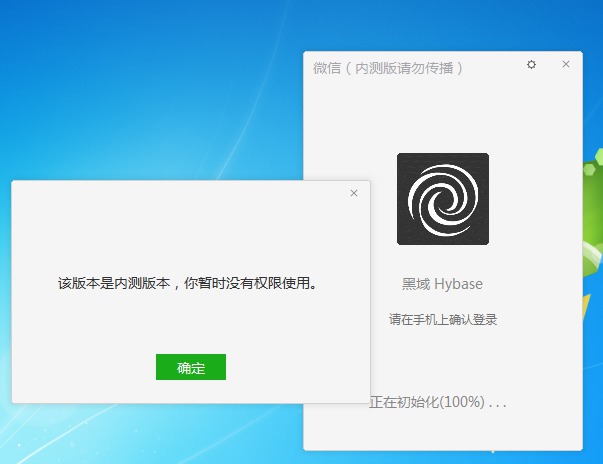
Task: Click the spiral profile avatar
Action: click(443, 199)
